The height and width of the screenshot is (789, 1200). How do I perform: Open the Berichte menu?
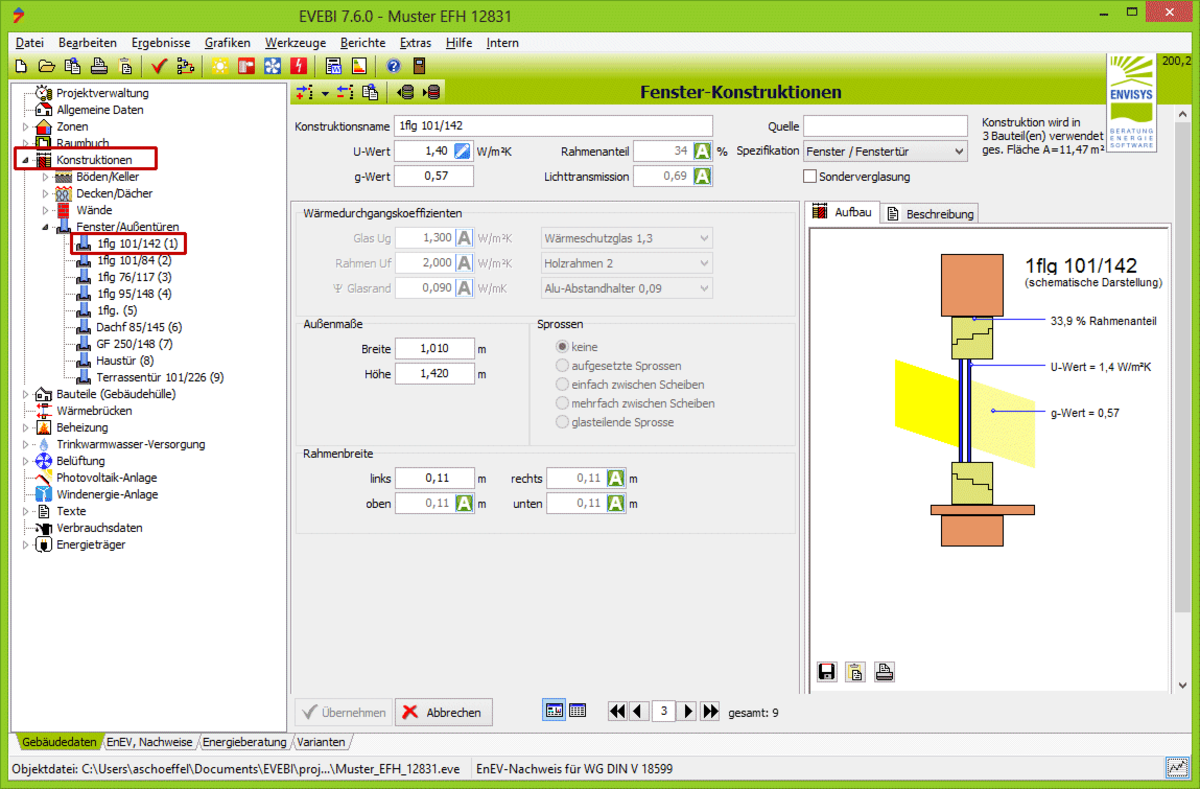point(362,43)
